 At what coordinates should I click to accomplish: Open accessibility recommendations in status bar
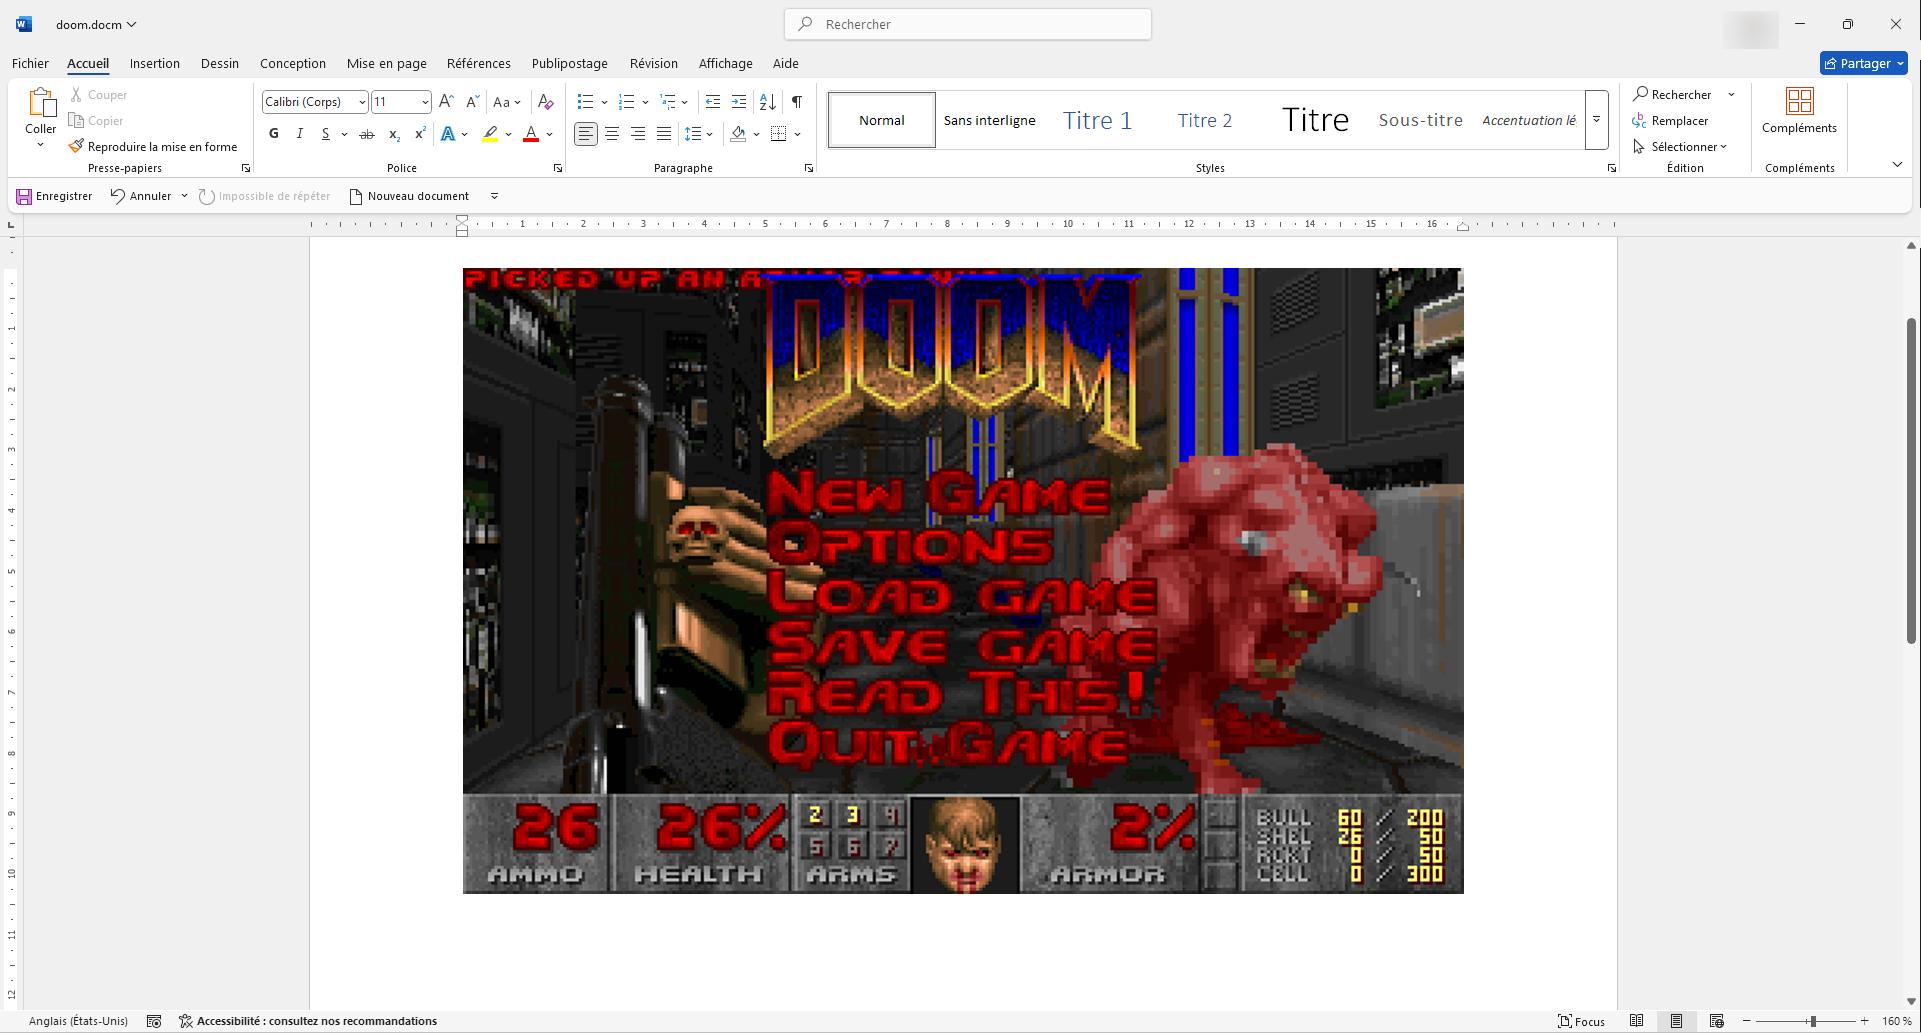[308, 1021]
